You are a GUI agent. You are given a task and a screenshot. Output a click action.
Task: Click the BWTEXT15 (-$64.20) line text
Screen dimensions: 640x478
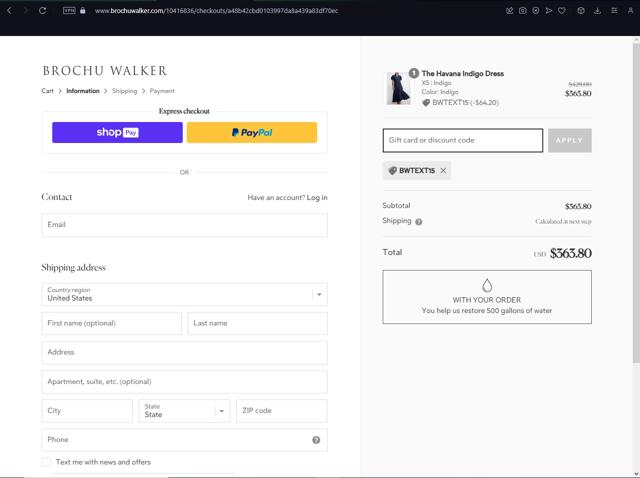click(465, 102)
